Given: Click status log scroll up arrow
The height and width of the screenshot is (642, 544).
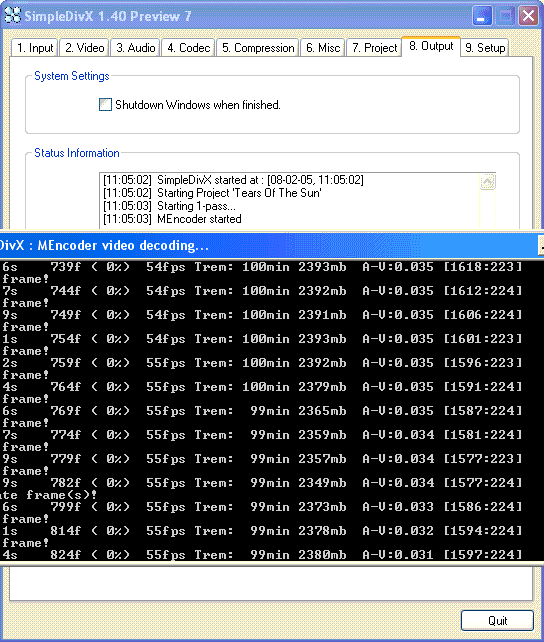Looking at the screenshot, I should pos(488,181).
